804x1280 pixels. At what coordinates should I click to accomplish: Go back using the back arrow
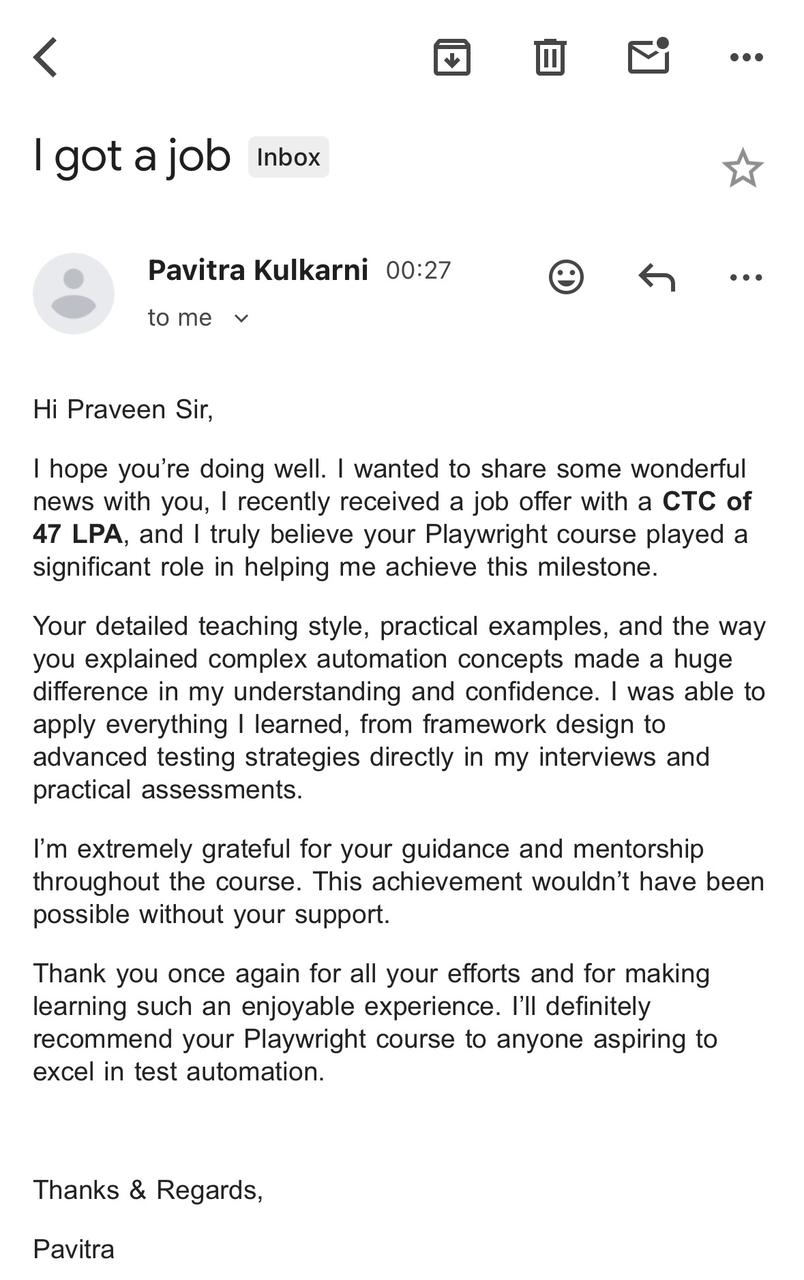(46, 57)
